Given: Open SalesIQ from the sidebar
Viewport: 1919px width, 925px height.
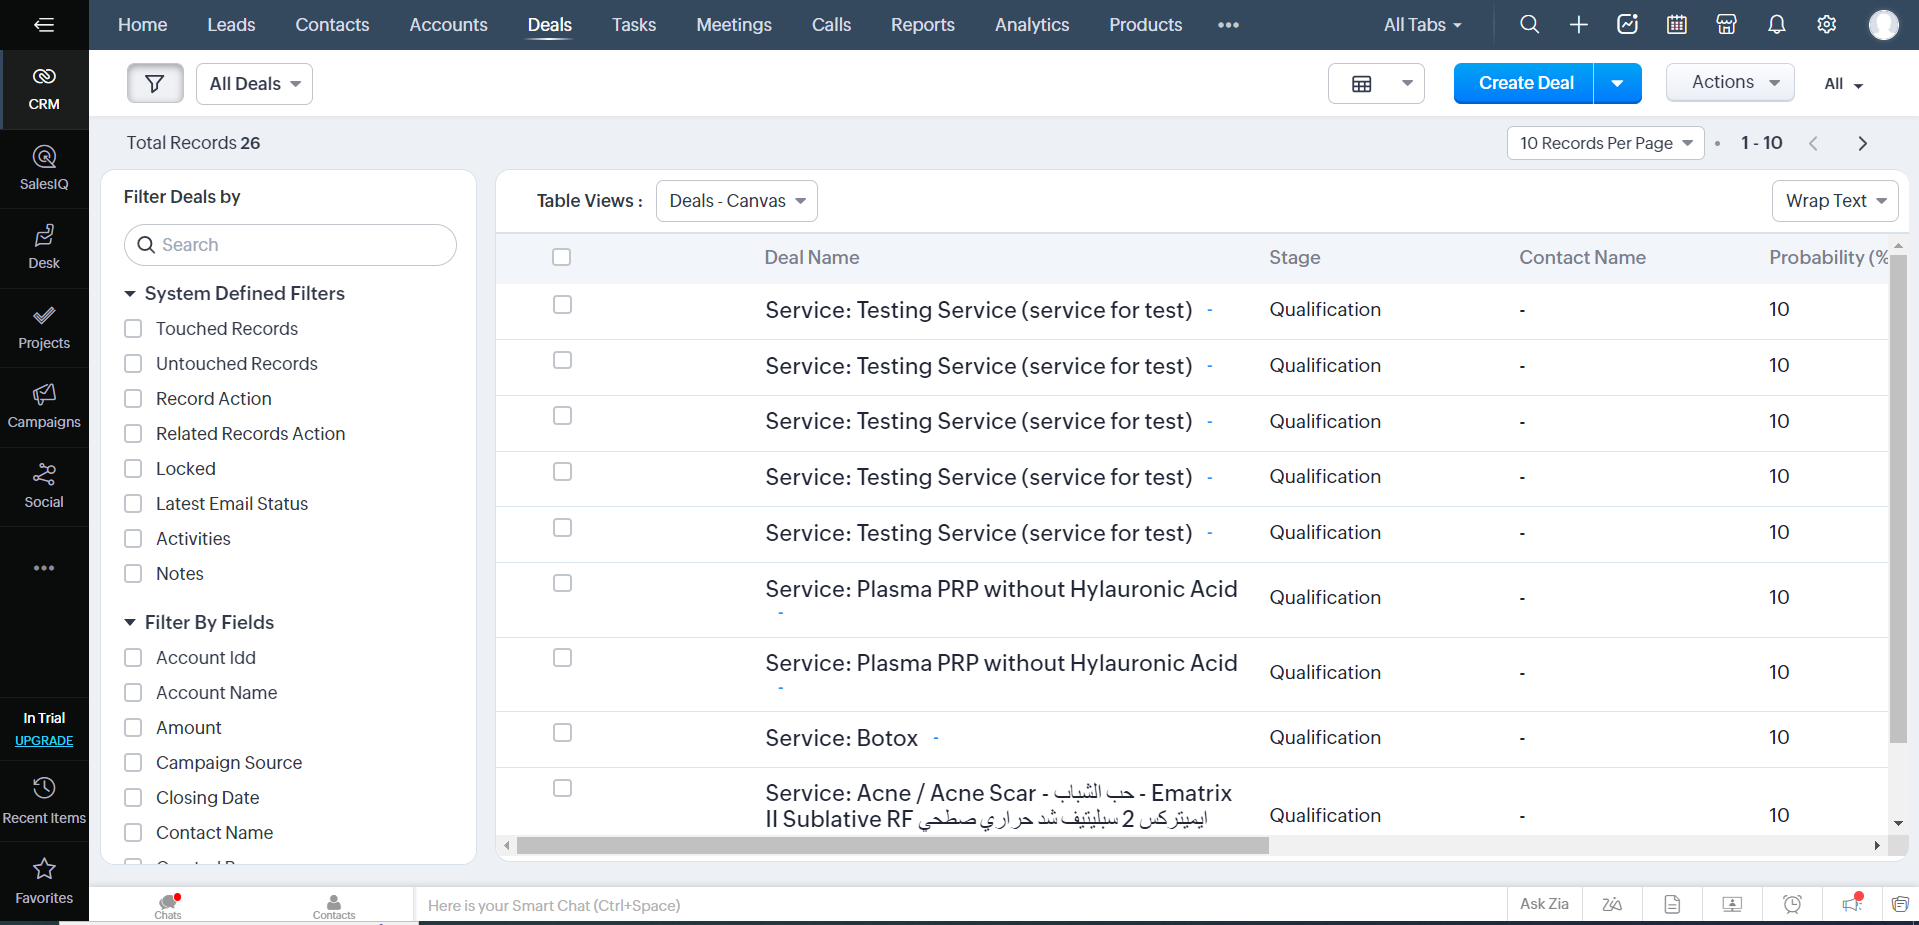Looking at the screenshot, I should point(44,168).
